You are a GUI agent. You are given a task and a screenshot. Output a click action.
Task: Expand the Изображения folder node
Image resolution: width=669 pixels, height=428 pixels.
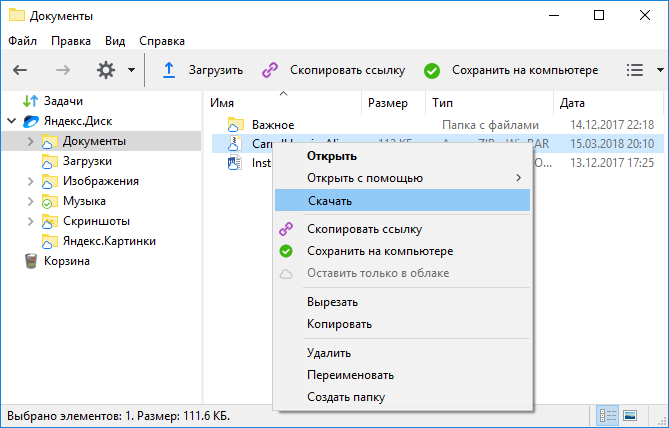pos(30,181)
